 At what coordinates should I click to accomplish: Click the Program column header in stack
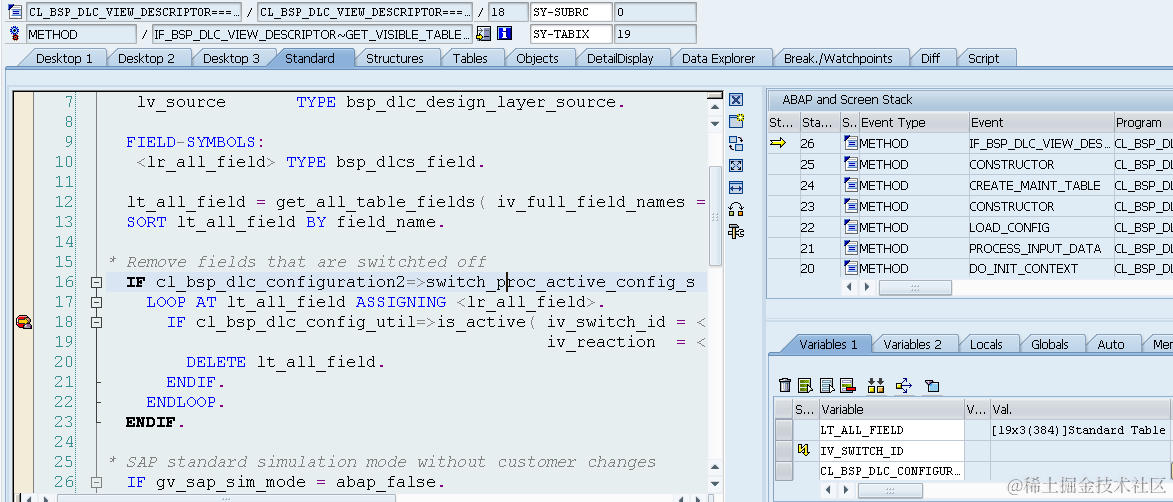[x=1143, y=123]
